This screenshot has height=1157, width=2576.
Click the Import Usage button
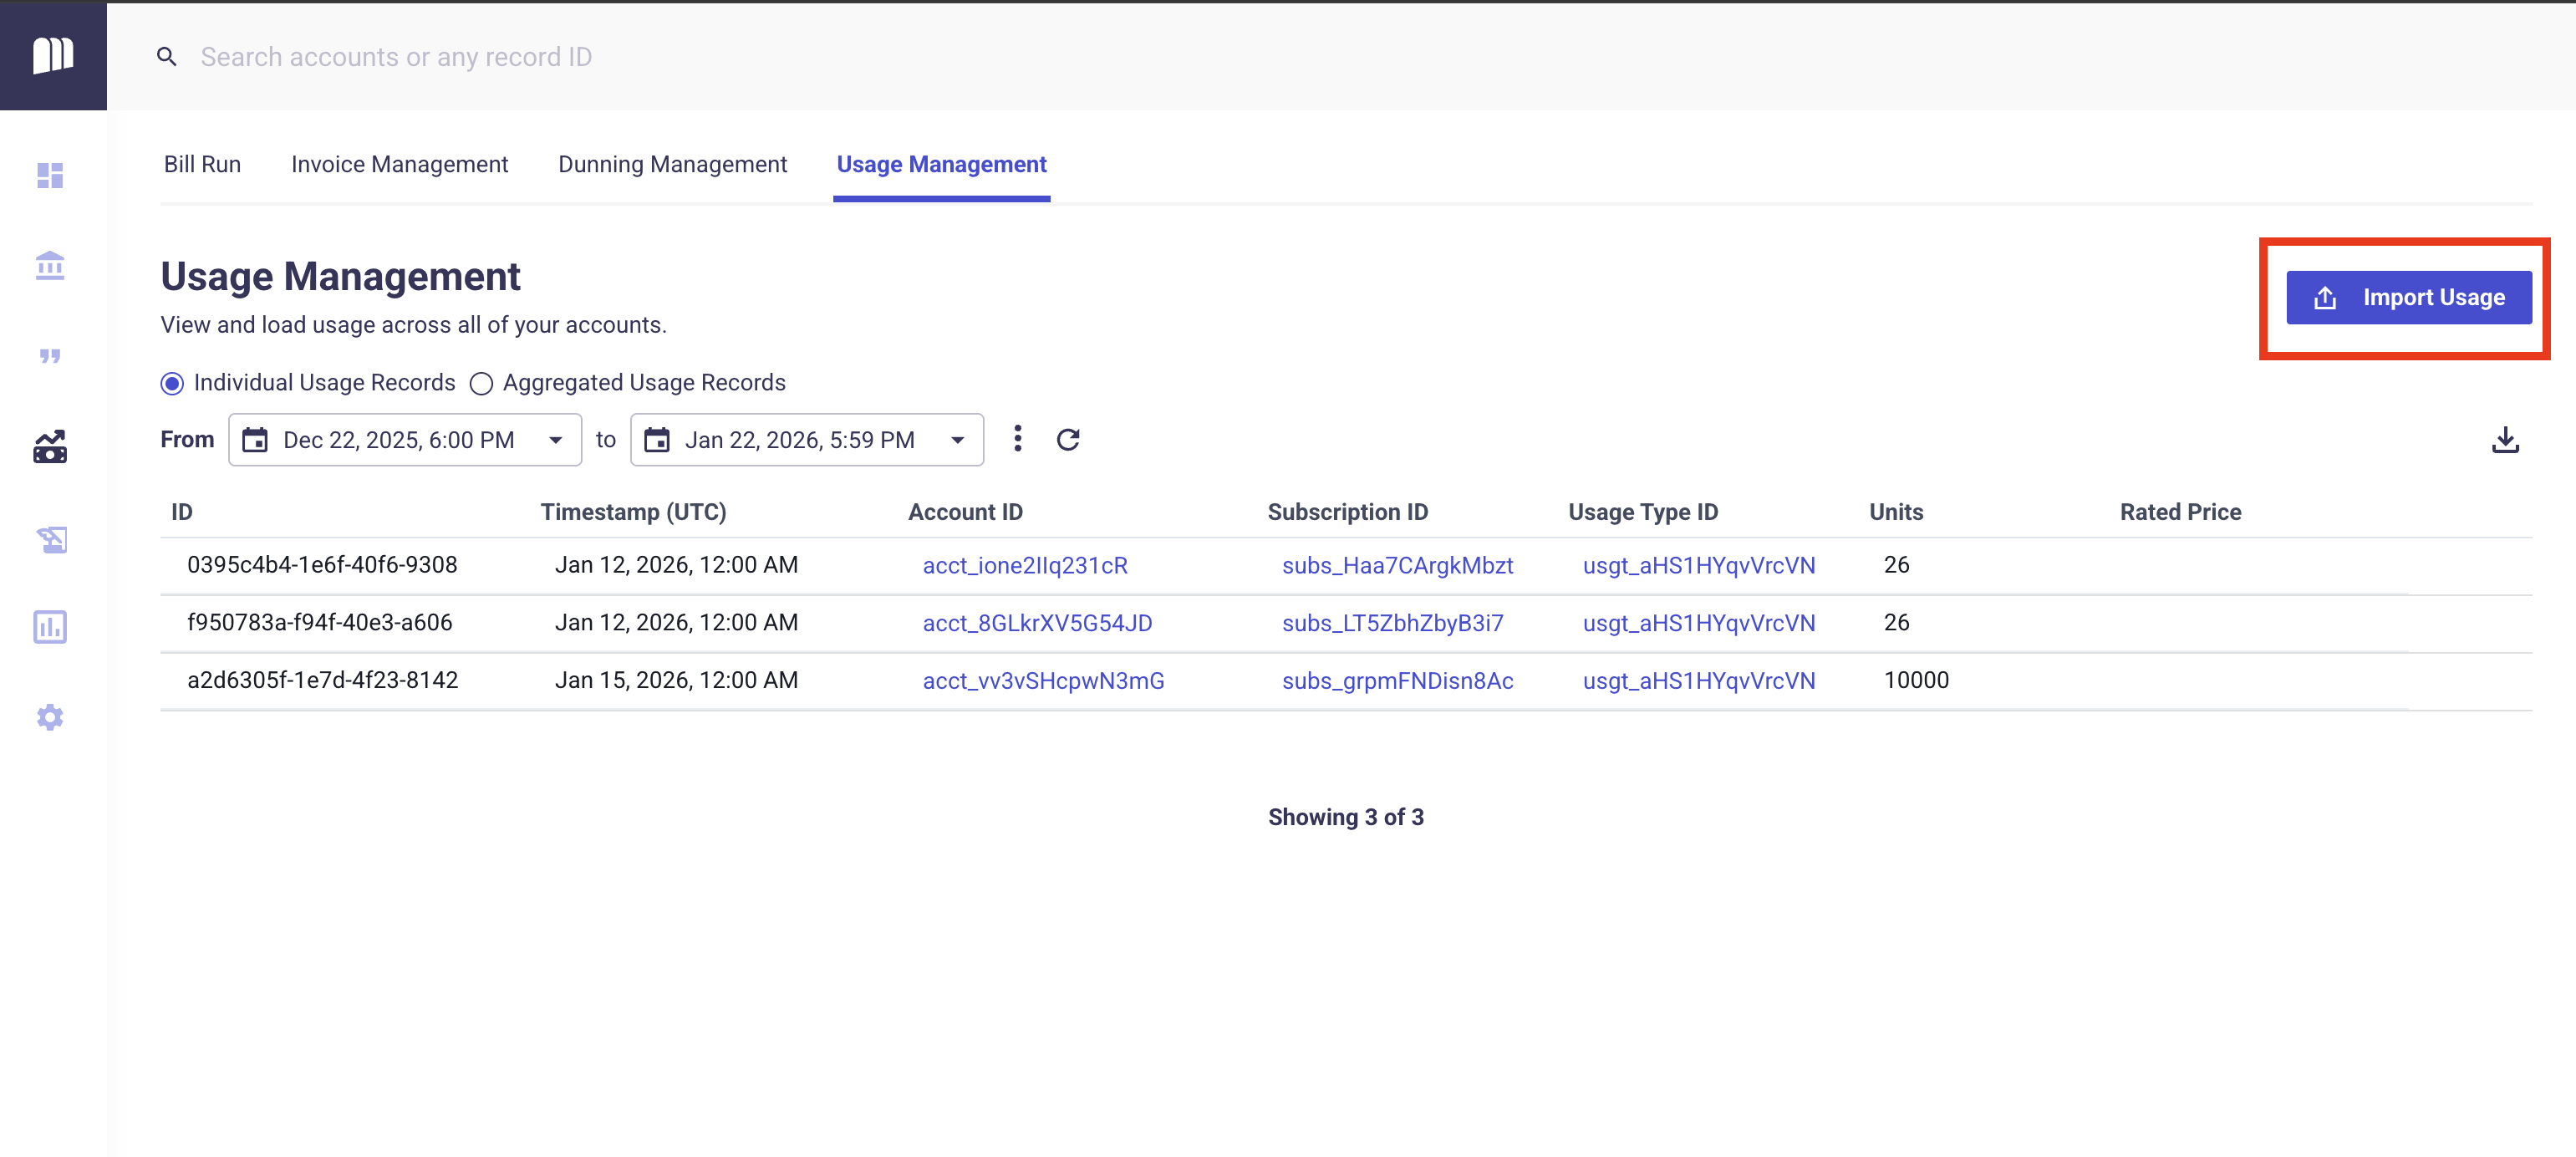[2408, 298]
